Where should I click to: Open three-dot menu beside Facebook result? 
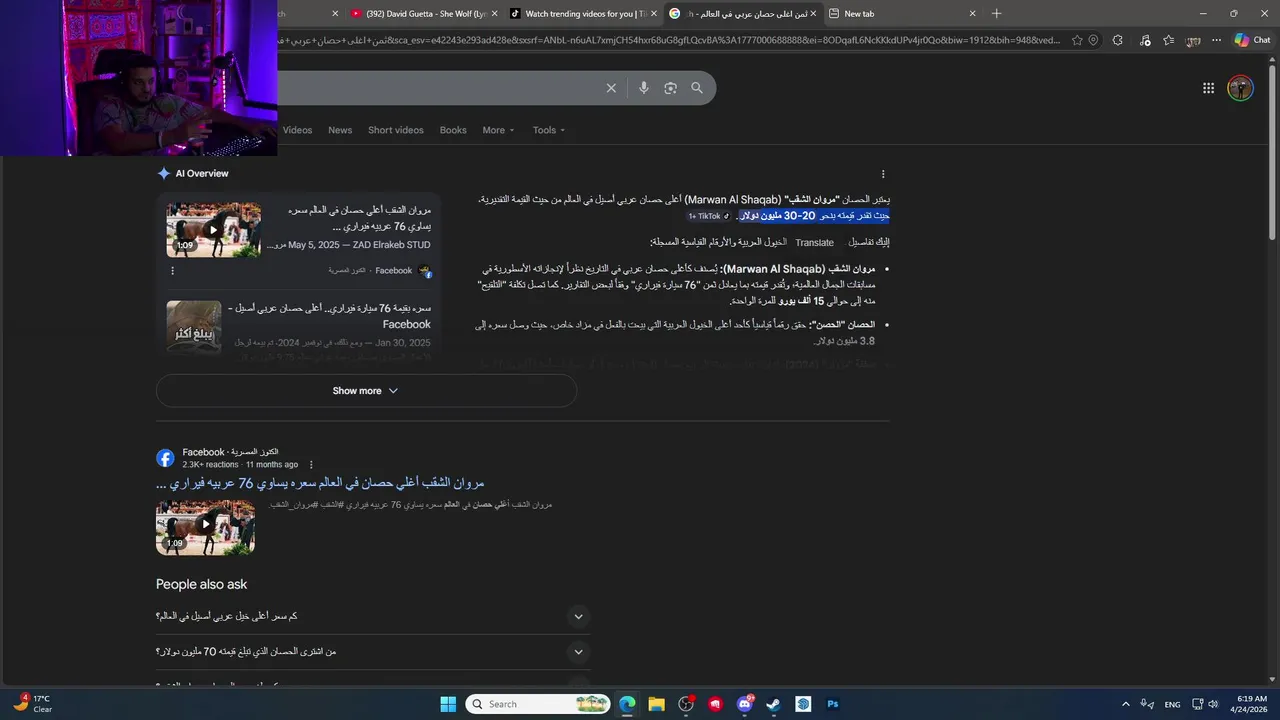click(311, 464)
